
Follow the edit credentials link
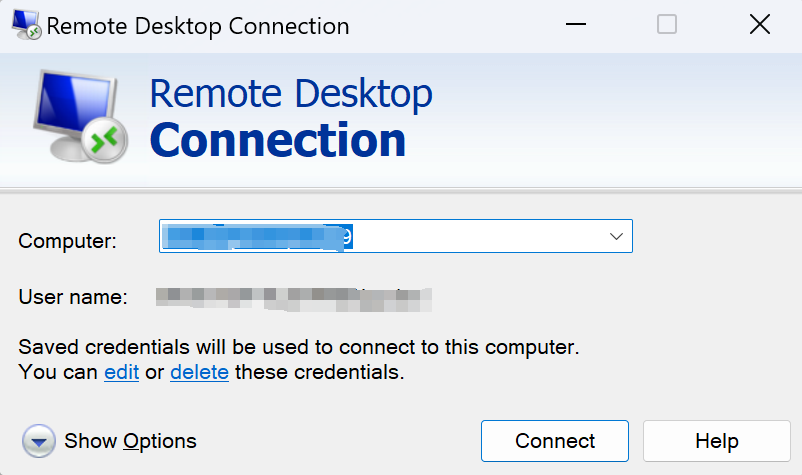coord(121,373)
